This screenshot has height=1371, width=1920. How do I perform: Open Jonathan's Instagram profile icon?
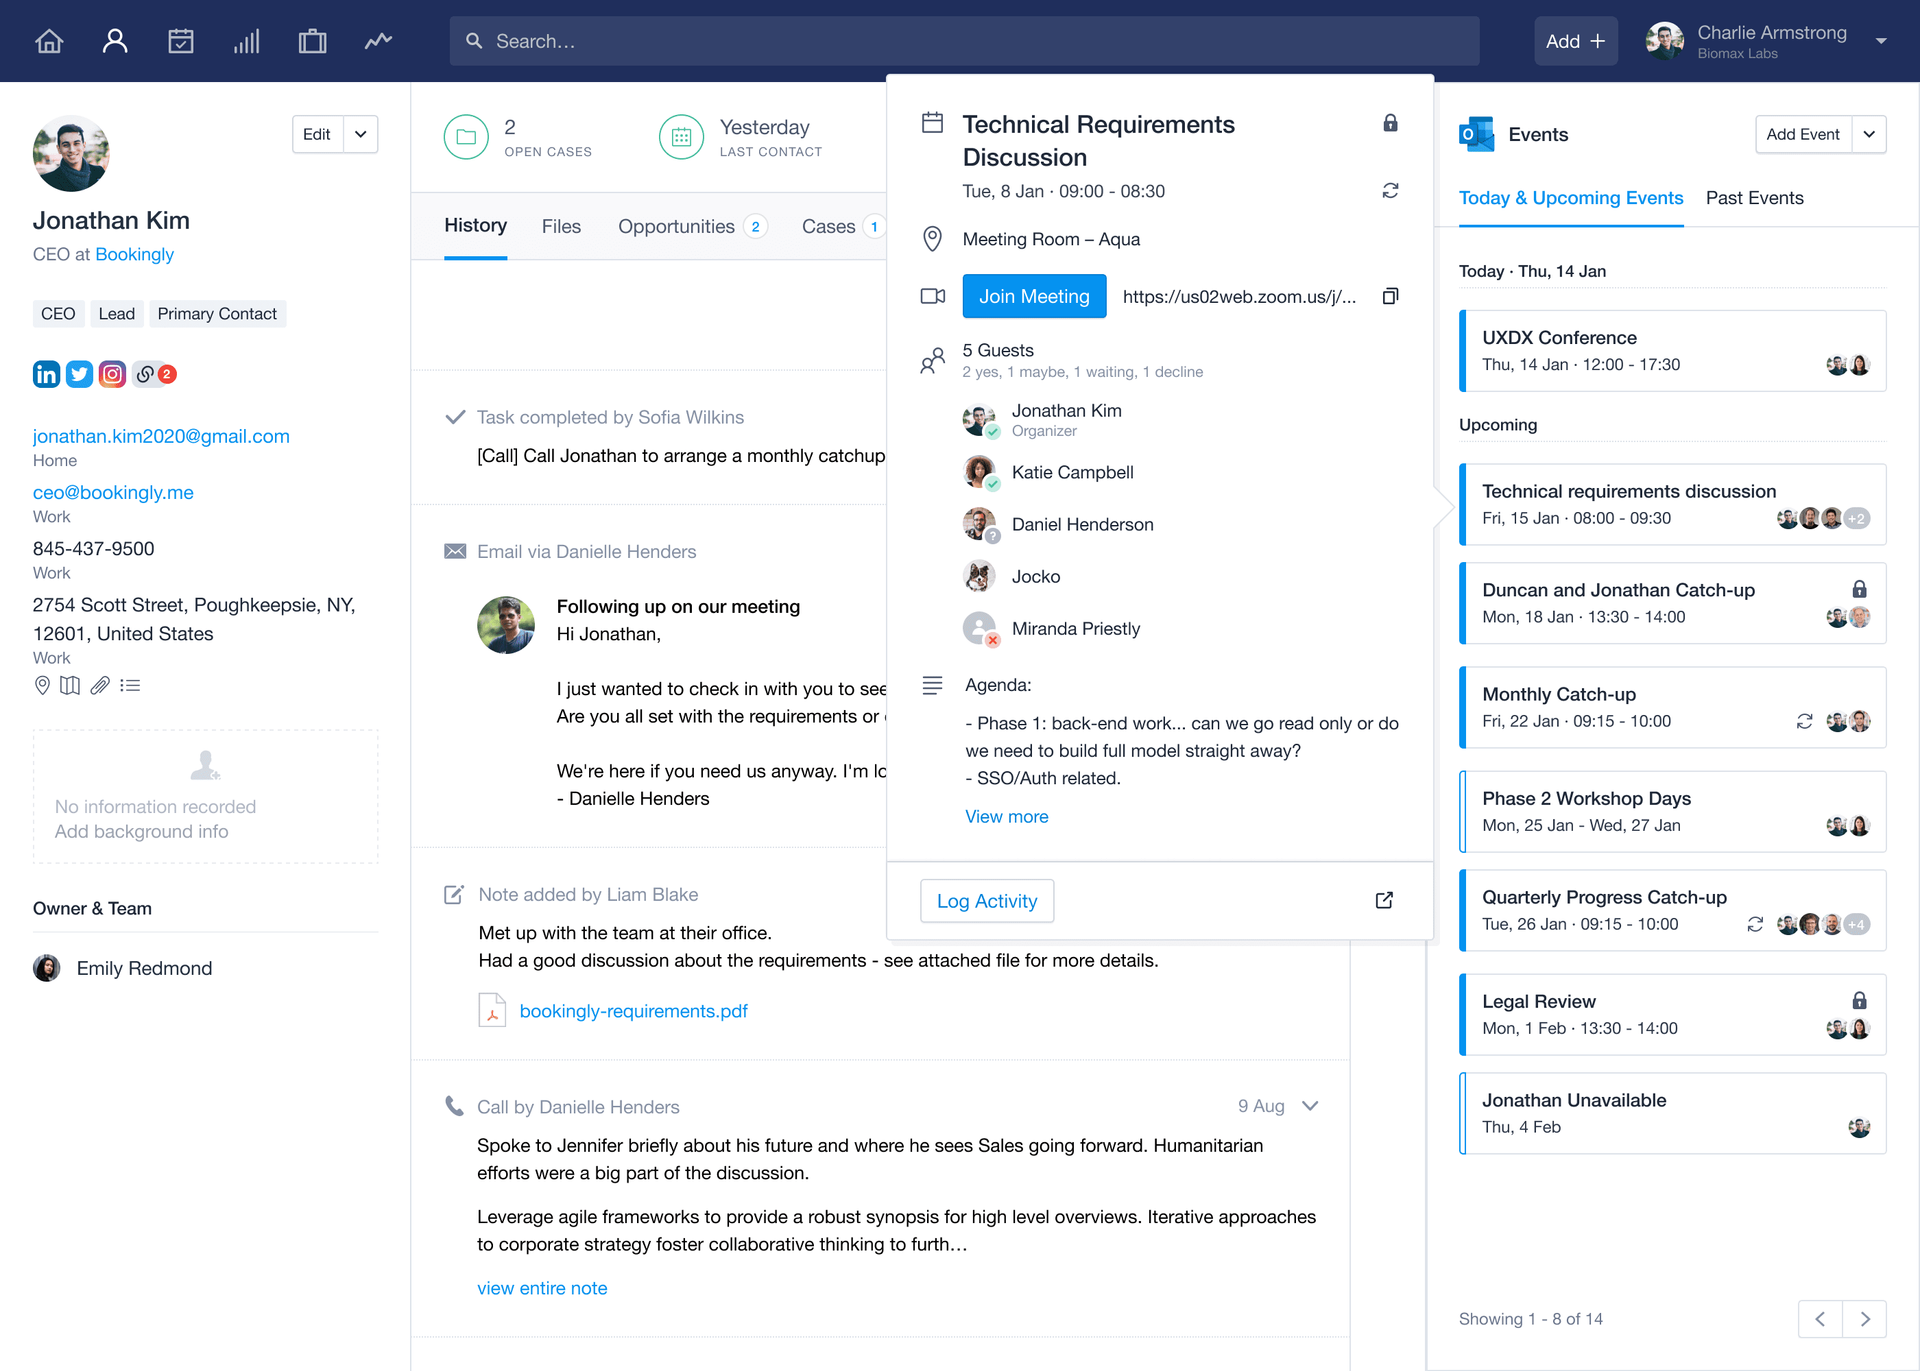tap(112, 374)
